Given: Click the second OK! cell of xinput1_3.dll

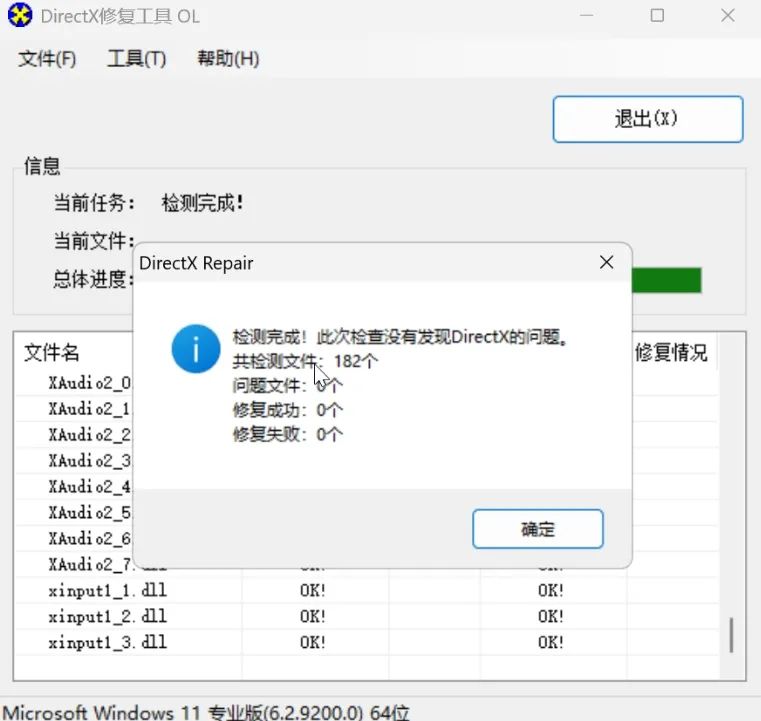Looking at the screenshot, I should 550,642.
